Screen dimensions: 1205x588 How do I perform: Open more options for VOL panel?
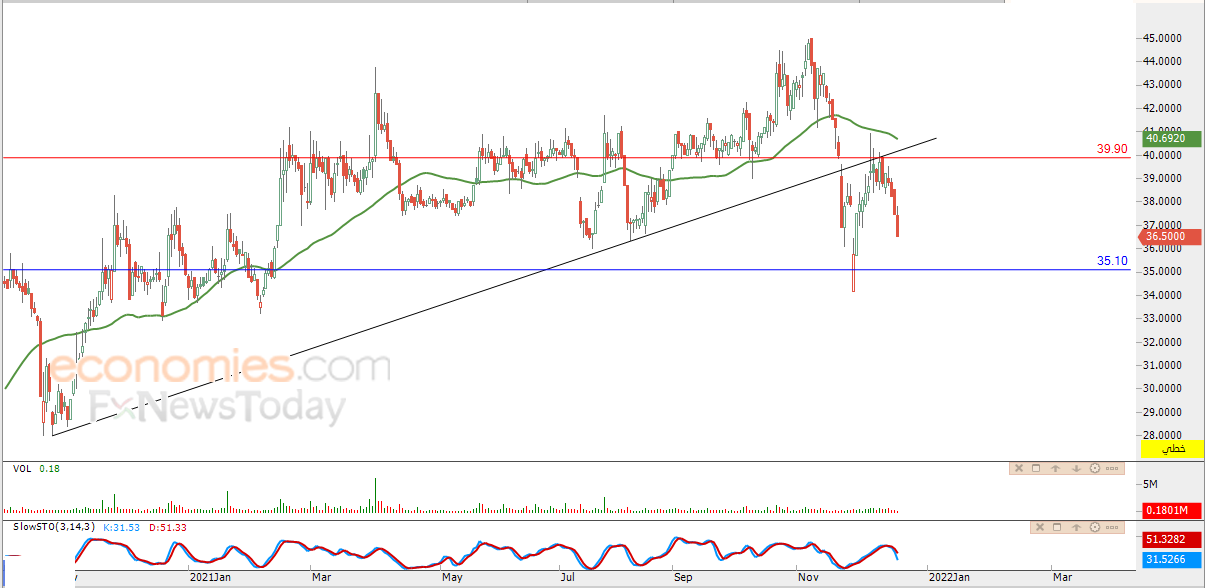click(x=1112, y=468)
